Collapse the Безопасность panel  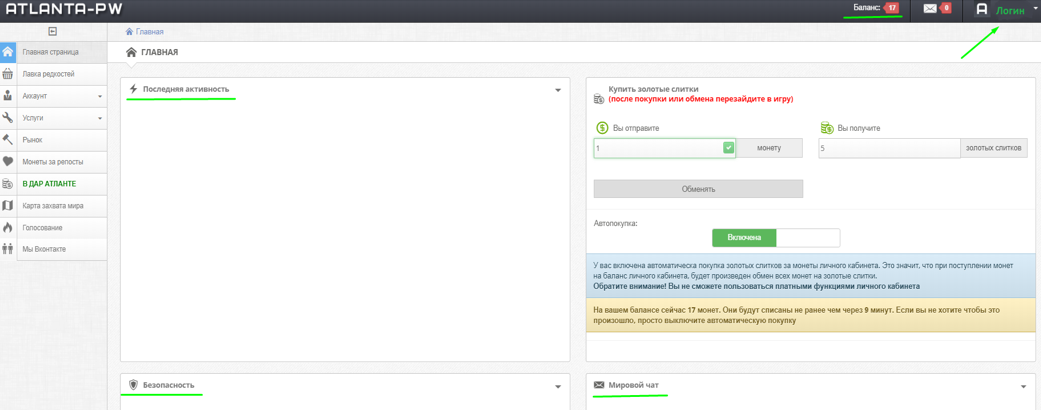[x=558, y=385]
